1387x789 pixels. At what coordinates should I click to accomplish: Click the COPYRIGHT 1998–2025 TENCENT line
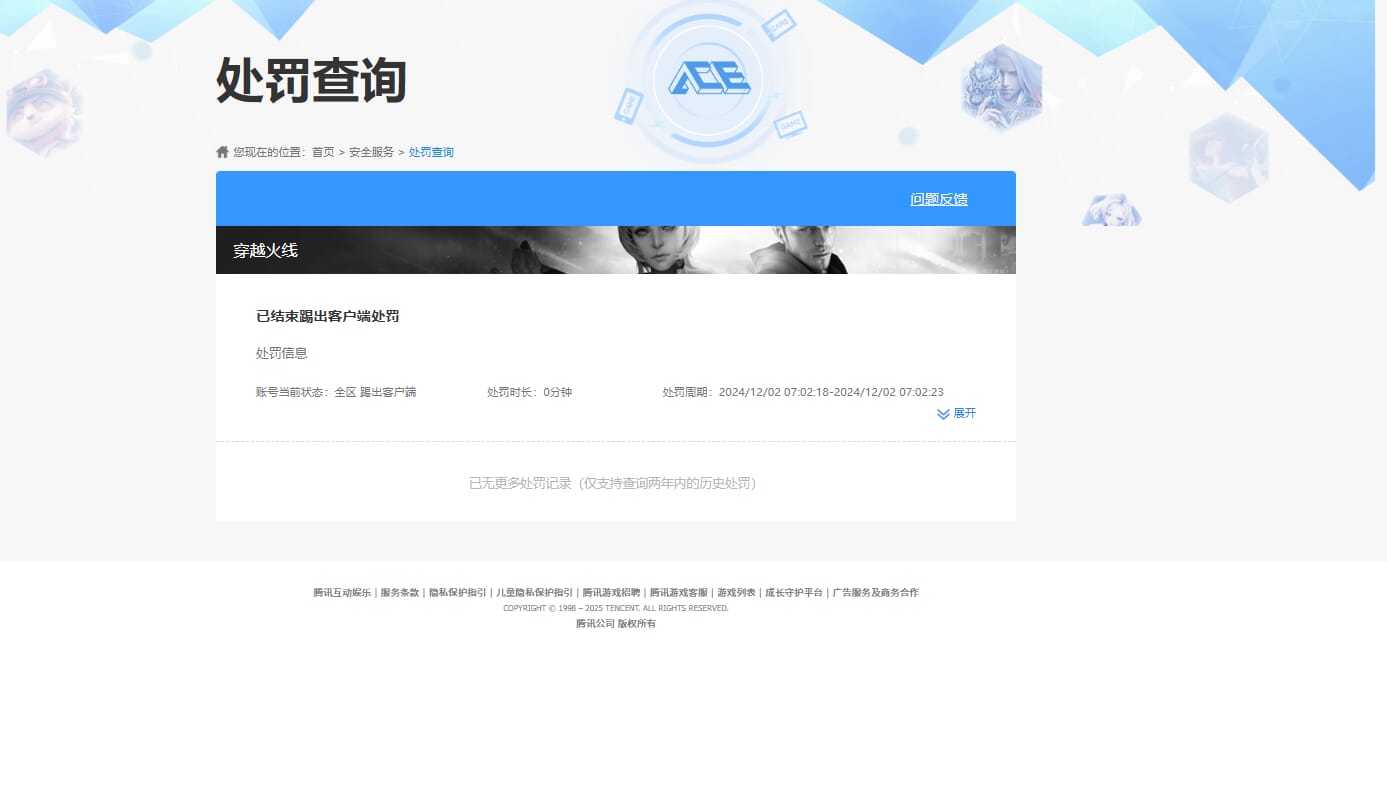point(616,608)
